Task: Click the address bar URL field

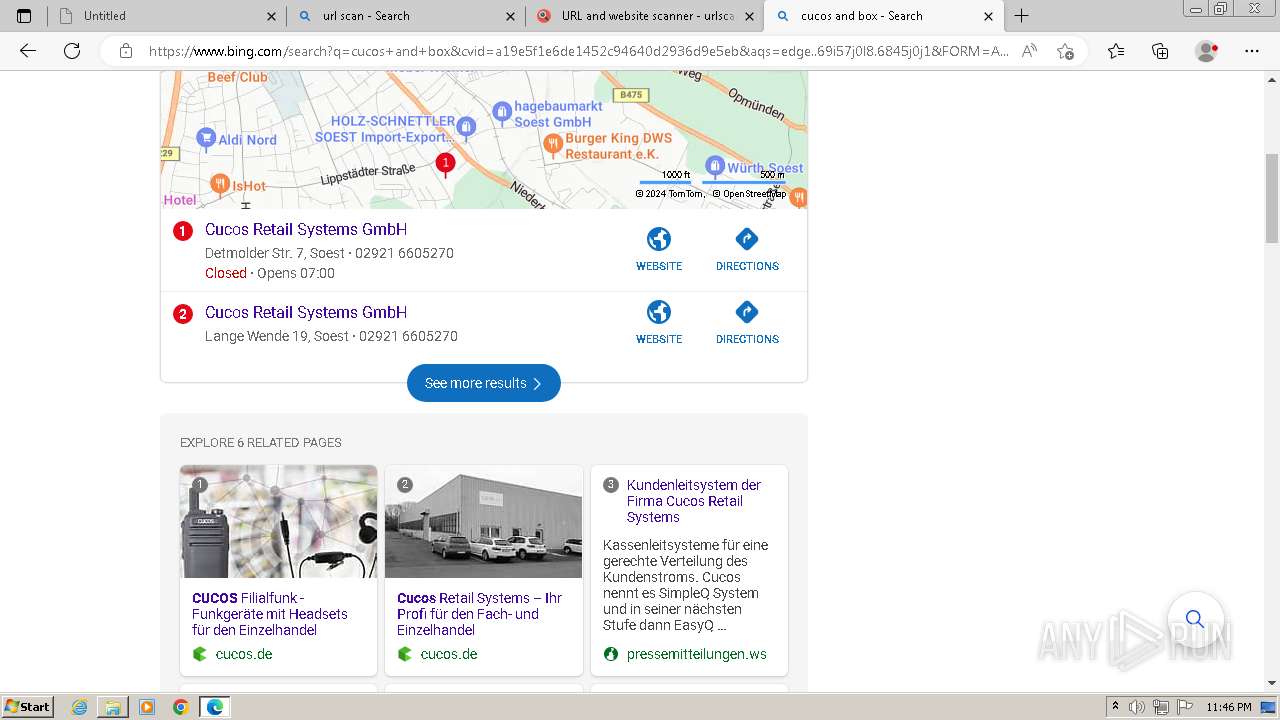Action: click(x=578, y=51)
